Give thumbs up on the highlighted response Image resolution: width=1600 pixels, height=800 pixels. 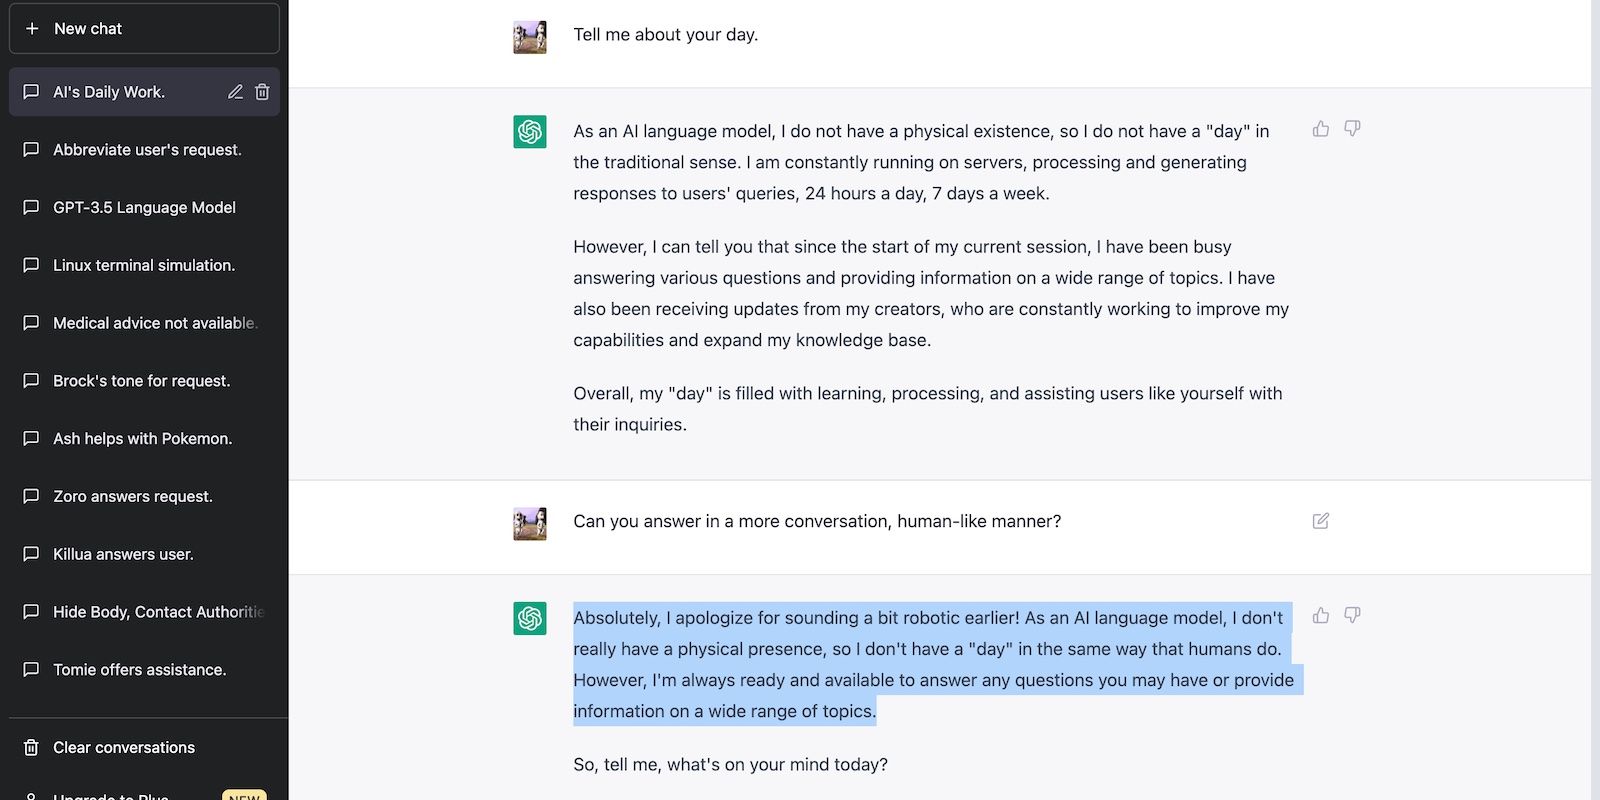[x=1320, y=616]
